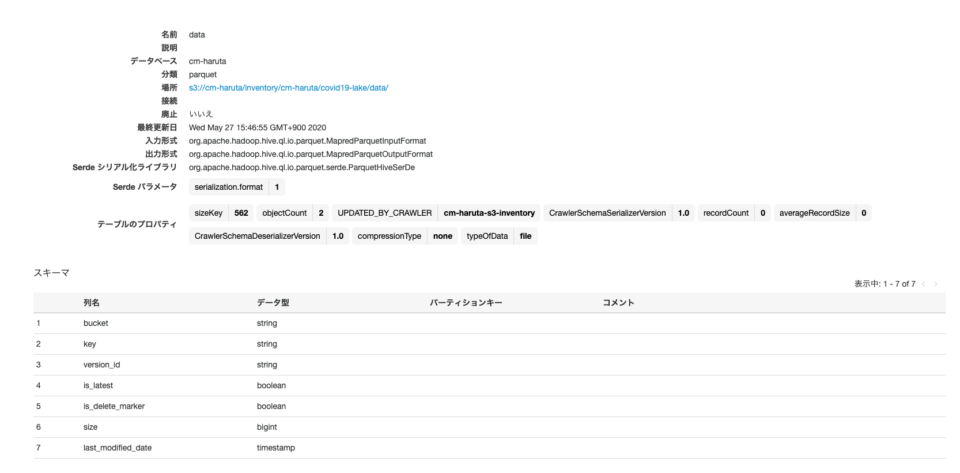Click the classification value 'parquet'
This screenshot has height=473, width=960.
tap(203, 75)
